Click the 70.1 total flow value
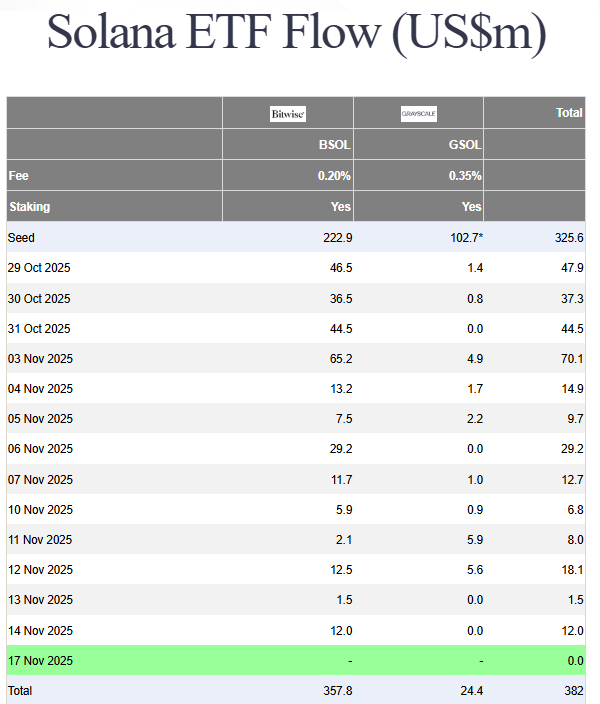This screenshot has width=600, height=704. [x=572, y=358]
